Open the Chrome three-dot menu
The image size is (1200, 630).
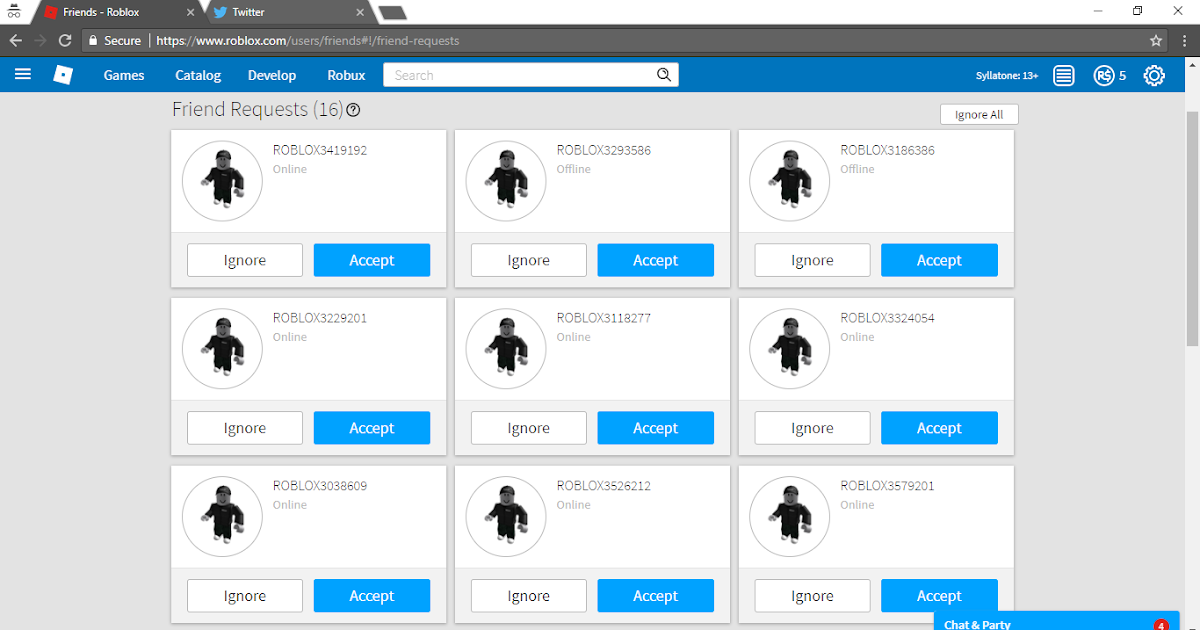(x=1183, y=41)
